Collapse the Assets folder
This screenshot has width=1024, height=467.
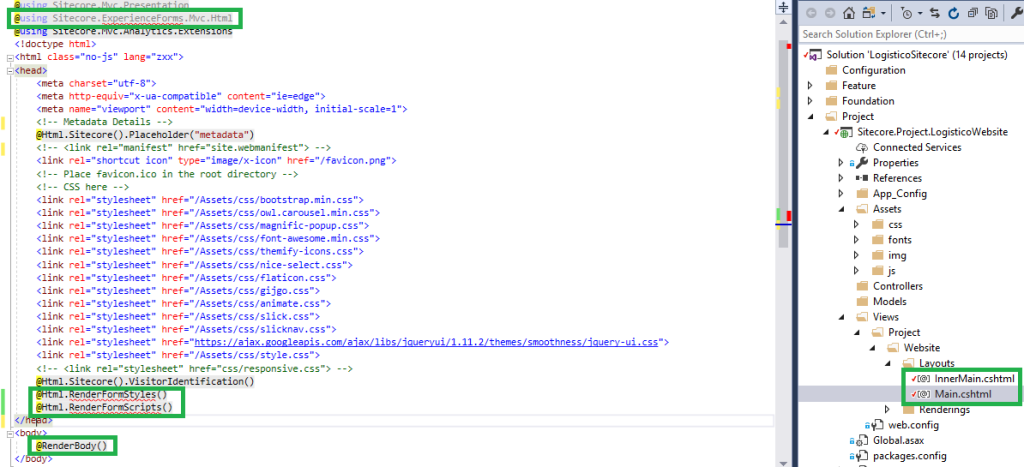[x=840, y=209]
